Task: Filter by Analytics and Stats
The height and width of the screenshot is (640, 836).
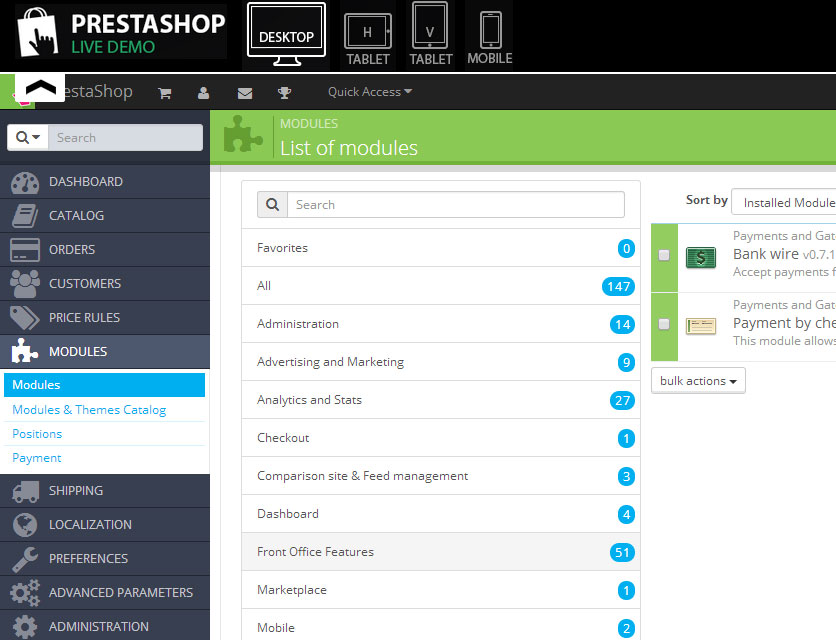Action: tap(441, 400)
